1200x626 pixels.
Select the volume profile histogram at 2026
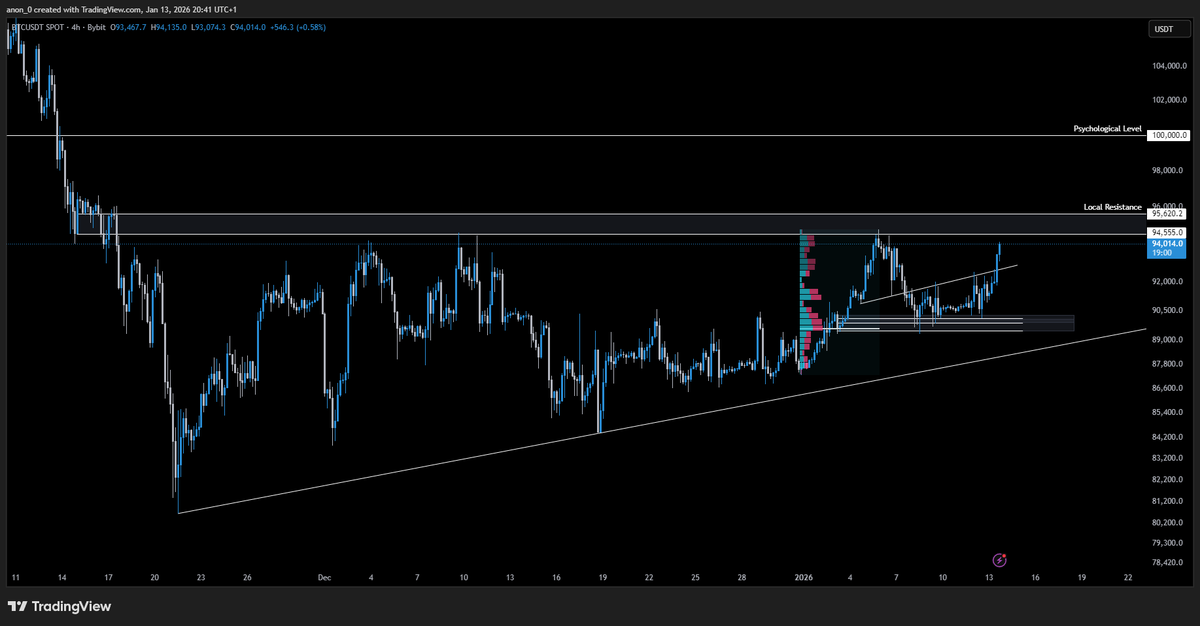pyautogui.click(x=812, y=300)
